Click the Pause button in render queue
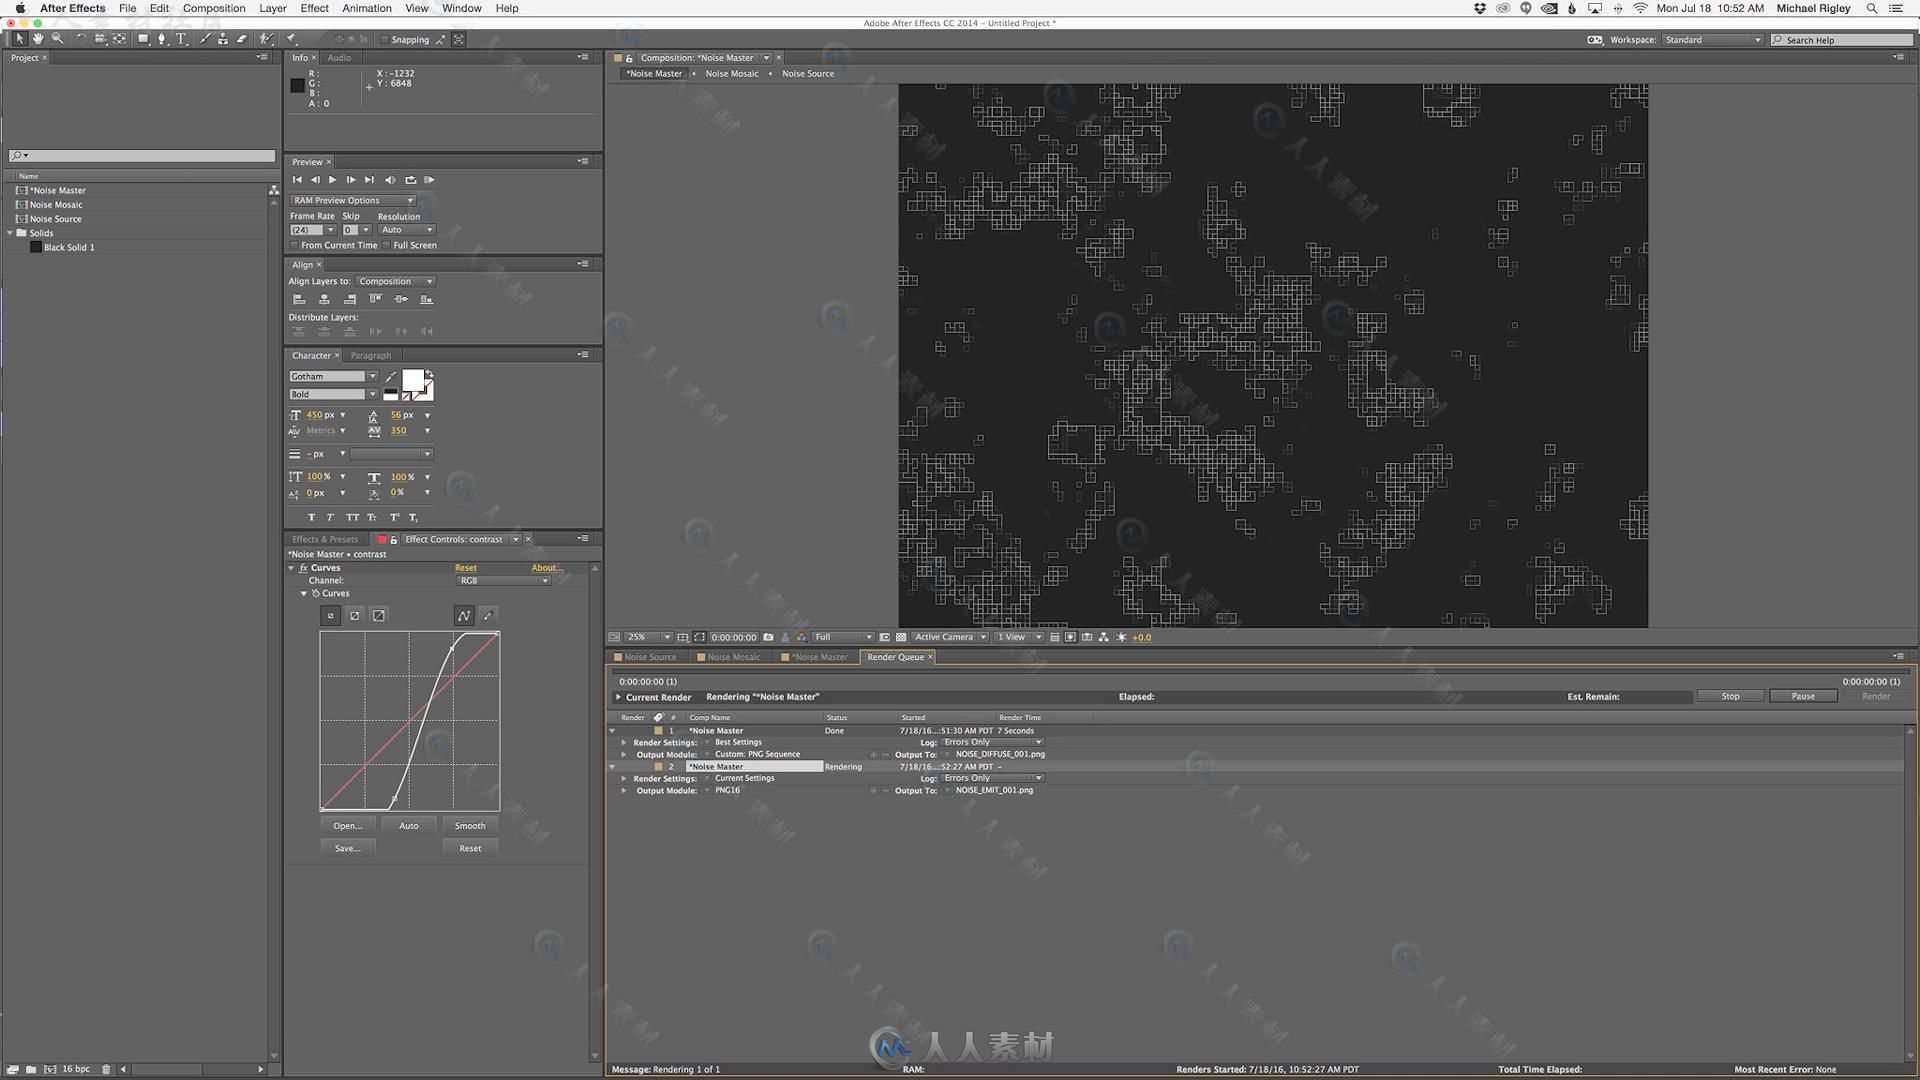The height and width of the screenshot is (1080, 1920). pos(1803,696)
